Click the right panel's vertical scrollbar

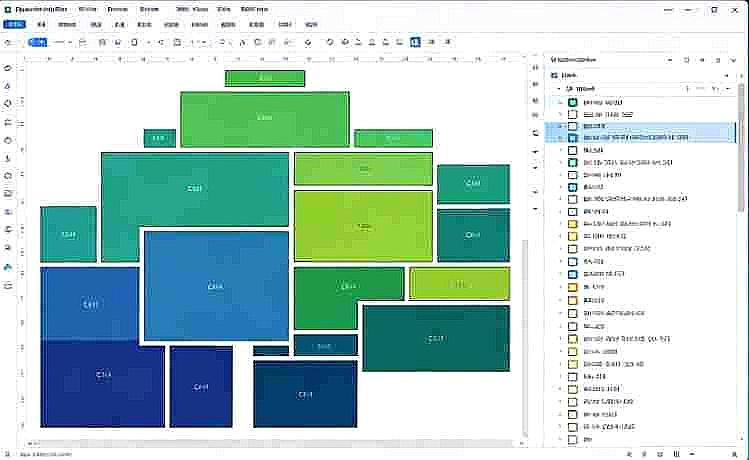coord(741,148)
